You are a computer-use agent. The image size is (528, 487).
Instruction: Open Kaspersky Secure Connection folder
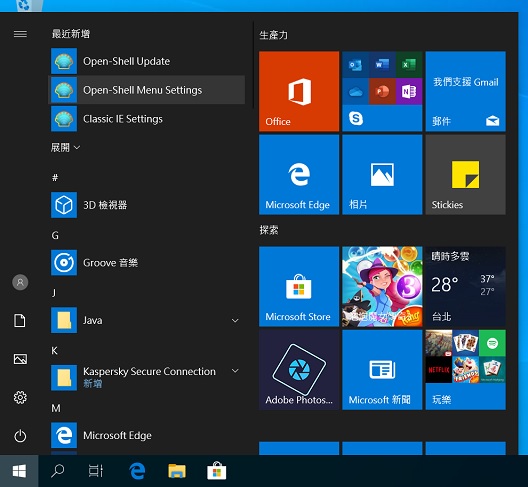point(146,377)
